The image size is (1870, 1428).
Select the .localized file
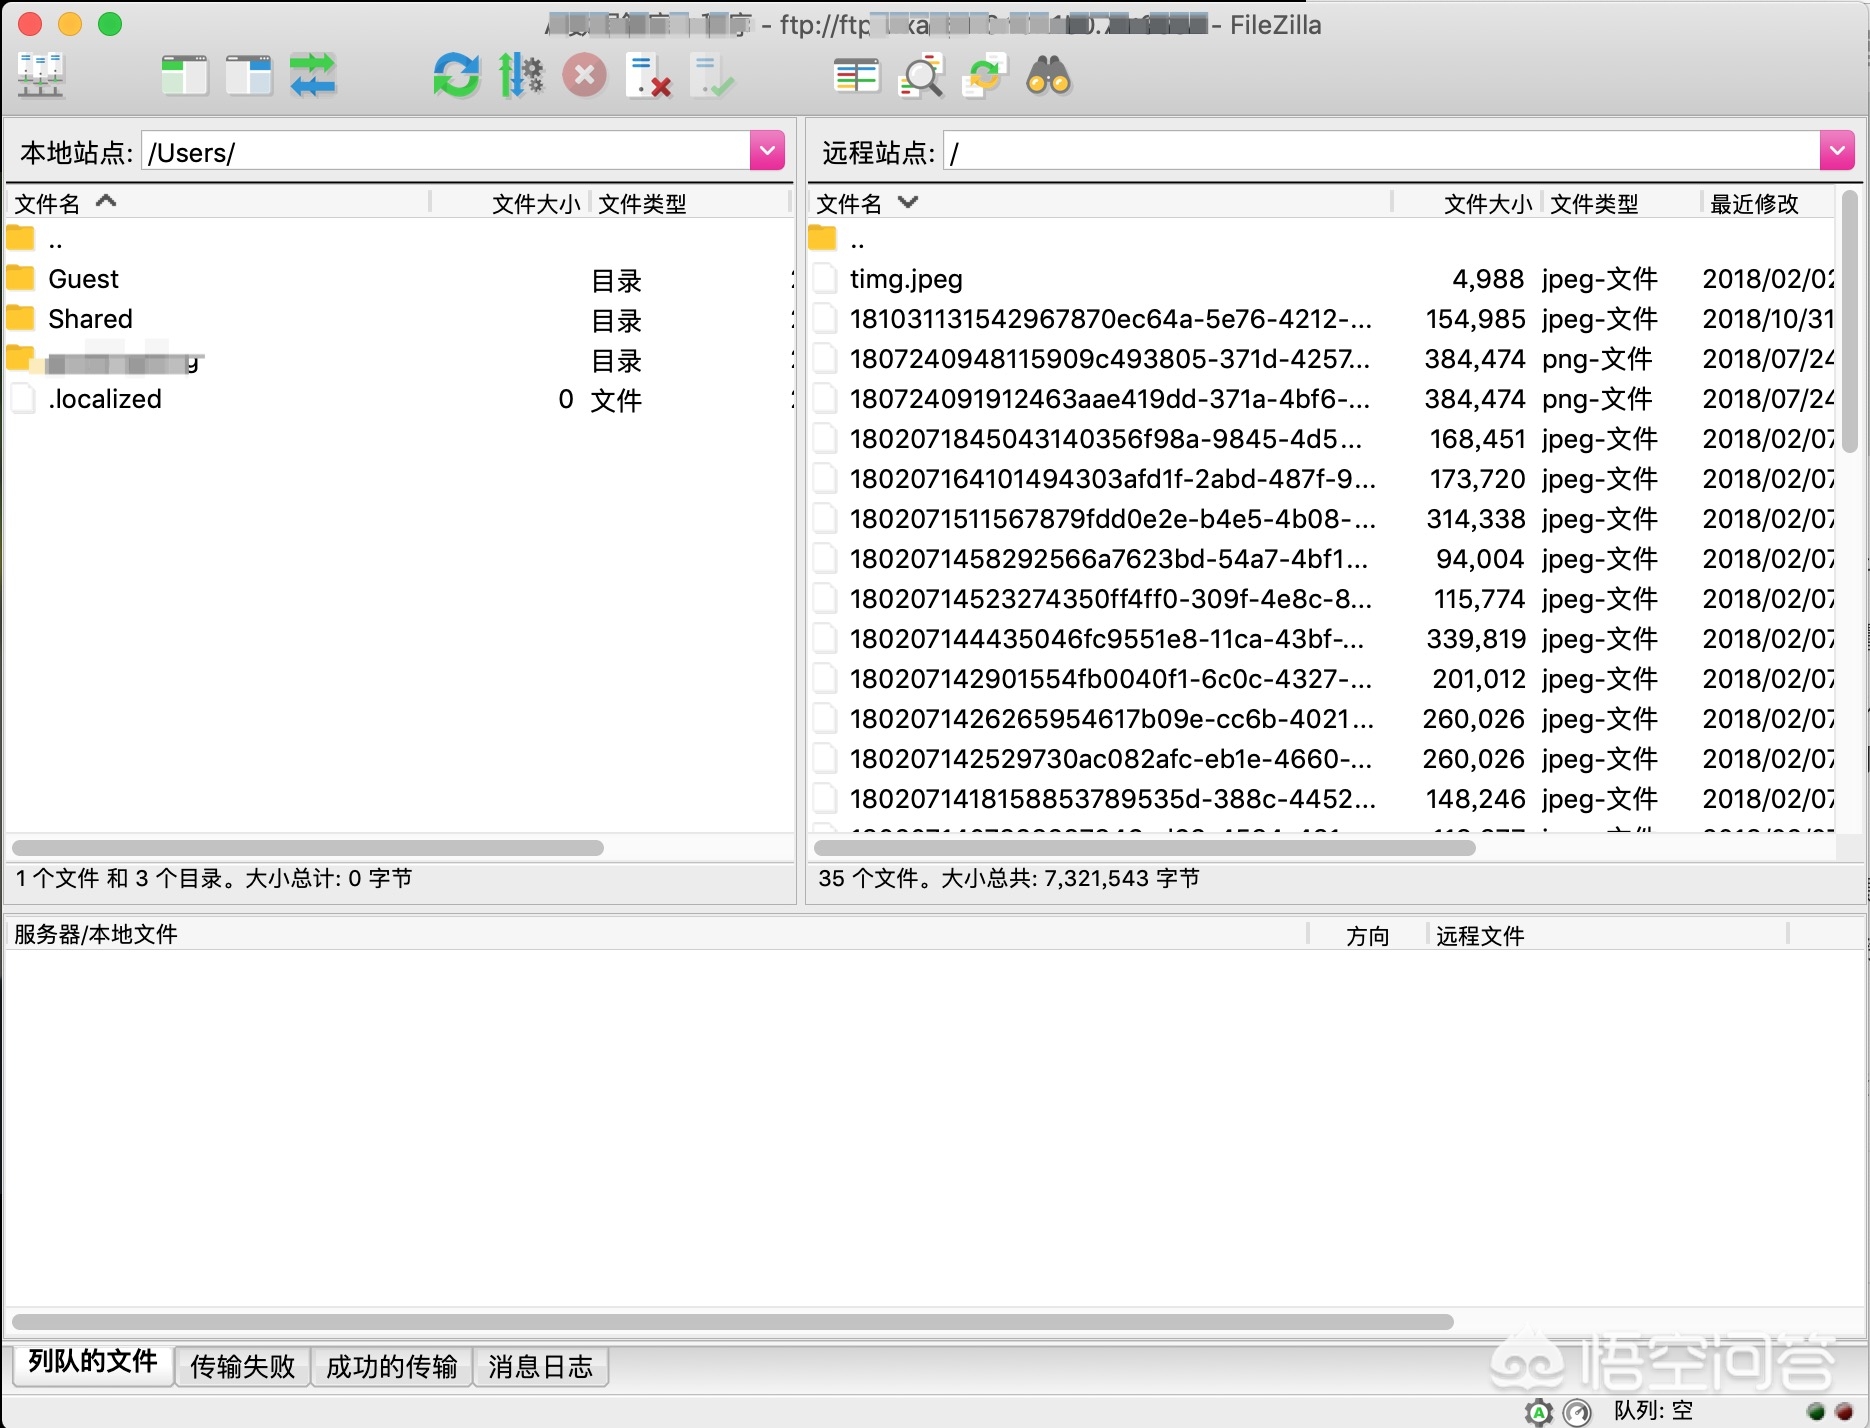point(400,399)
